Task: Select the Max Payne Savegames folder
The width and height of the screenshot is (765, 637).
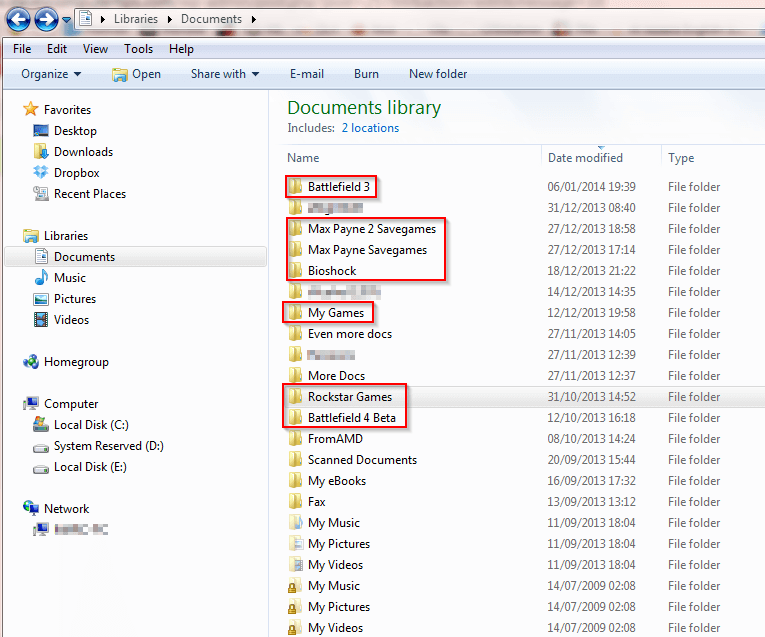Action: [x=367, y=250]
